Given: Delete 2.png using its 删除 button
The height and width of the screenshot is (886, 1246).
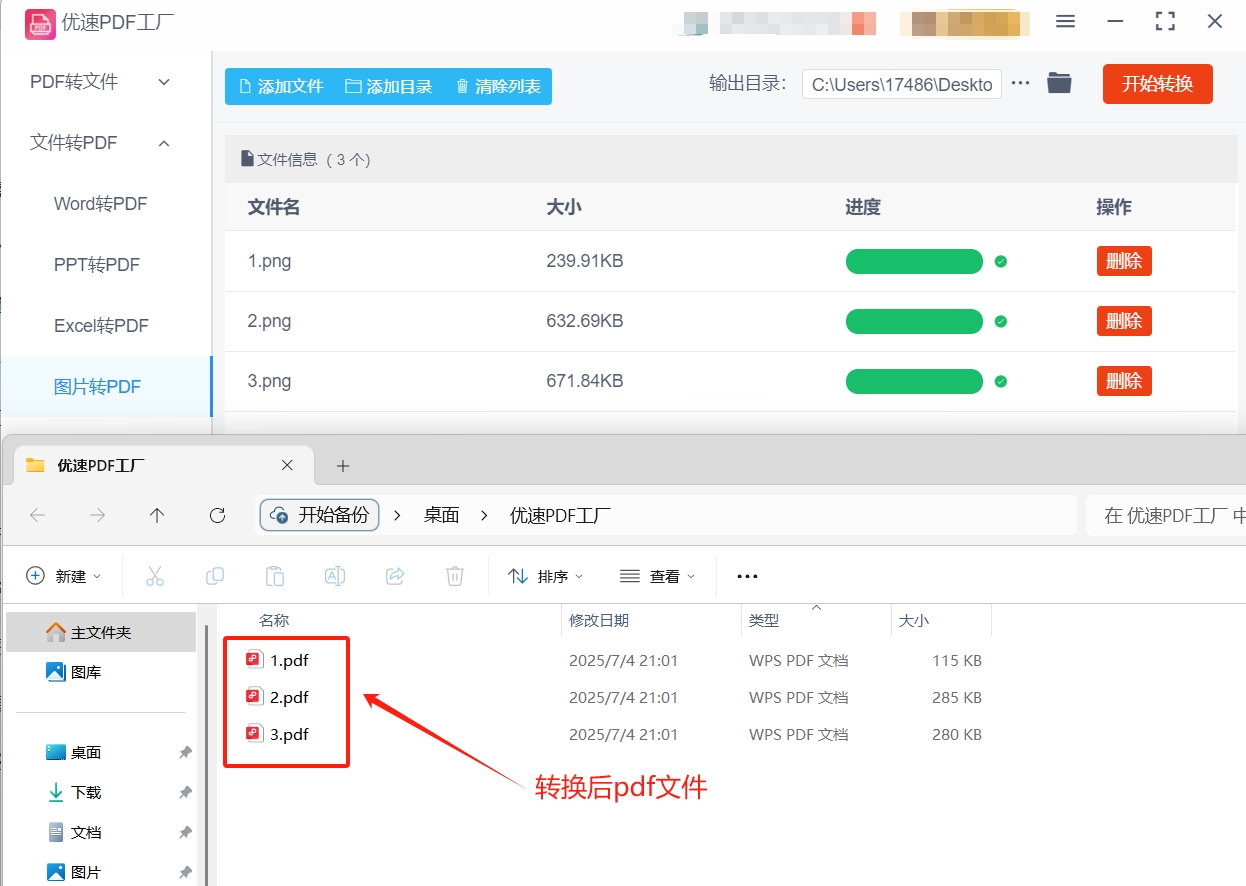Looking at the screenshot, I should 1123,321.
